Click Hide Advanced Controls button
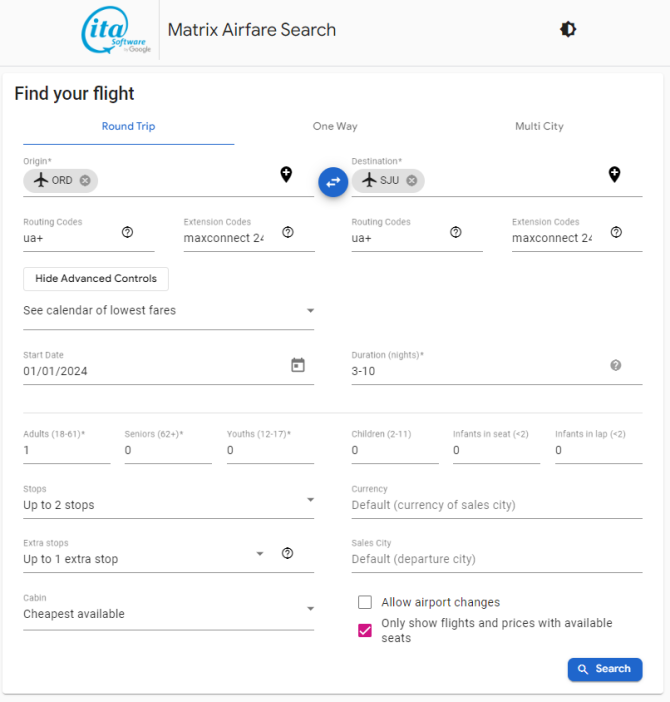 96,278
